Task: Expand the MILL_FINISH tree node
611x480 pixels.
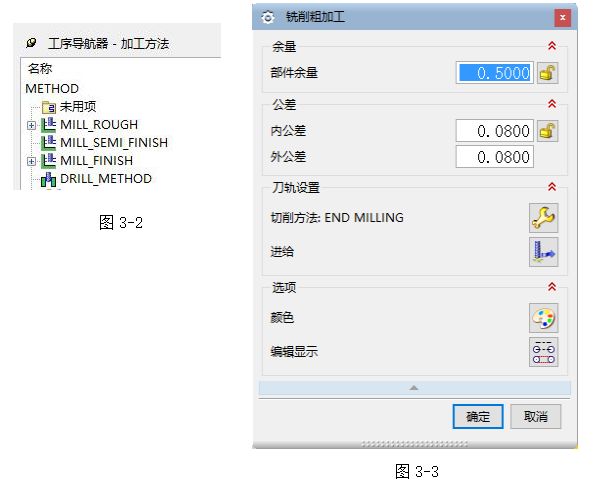Action: point(32,161)
